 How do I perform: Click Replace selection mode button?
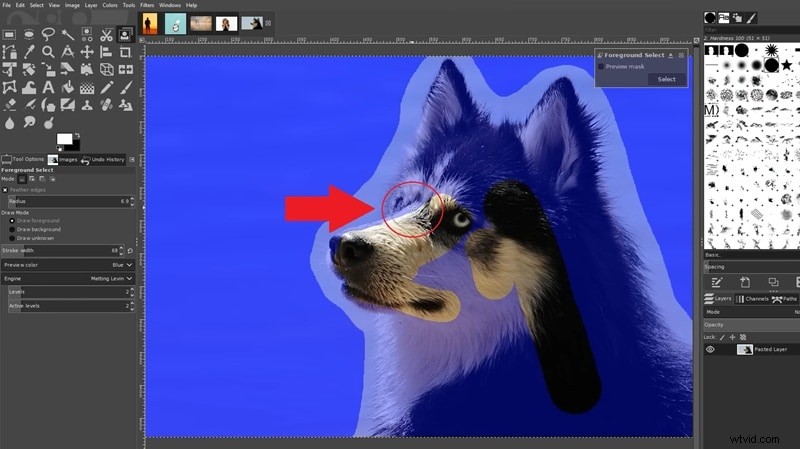point(22,179)
